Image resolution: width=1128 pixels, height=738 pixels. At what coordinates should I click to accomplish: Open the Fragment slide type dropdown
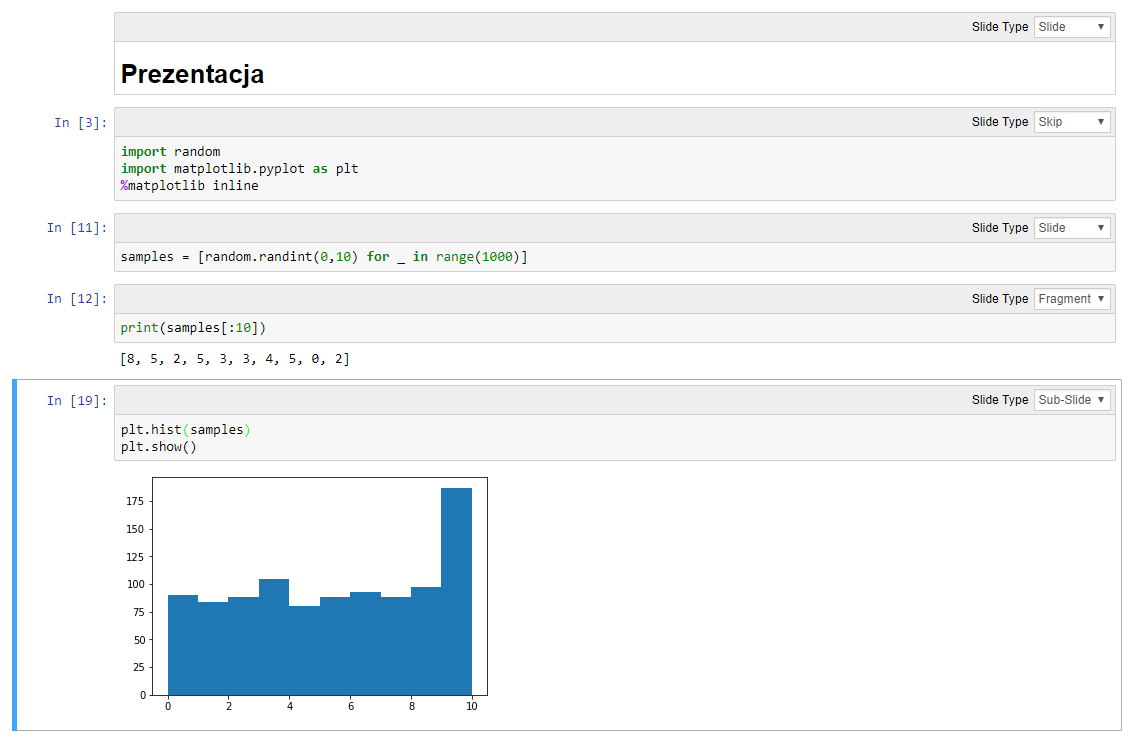[x=1071, y=299]
